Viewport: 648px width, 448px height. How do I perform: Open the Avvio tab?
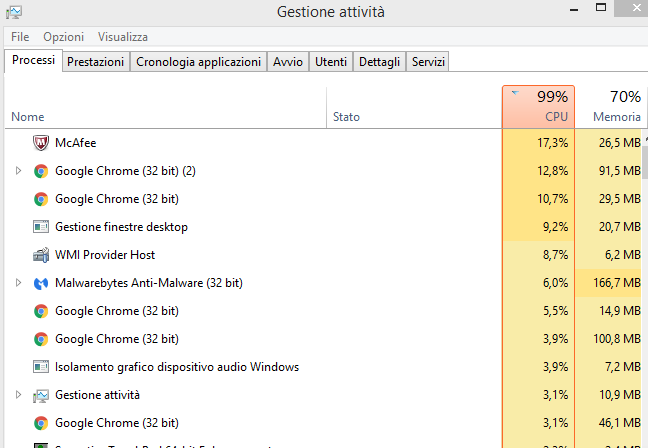coord(288,62)
